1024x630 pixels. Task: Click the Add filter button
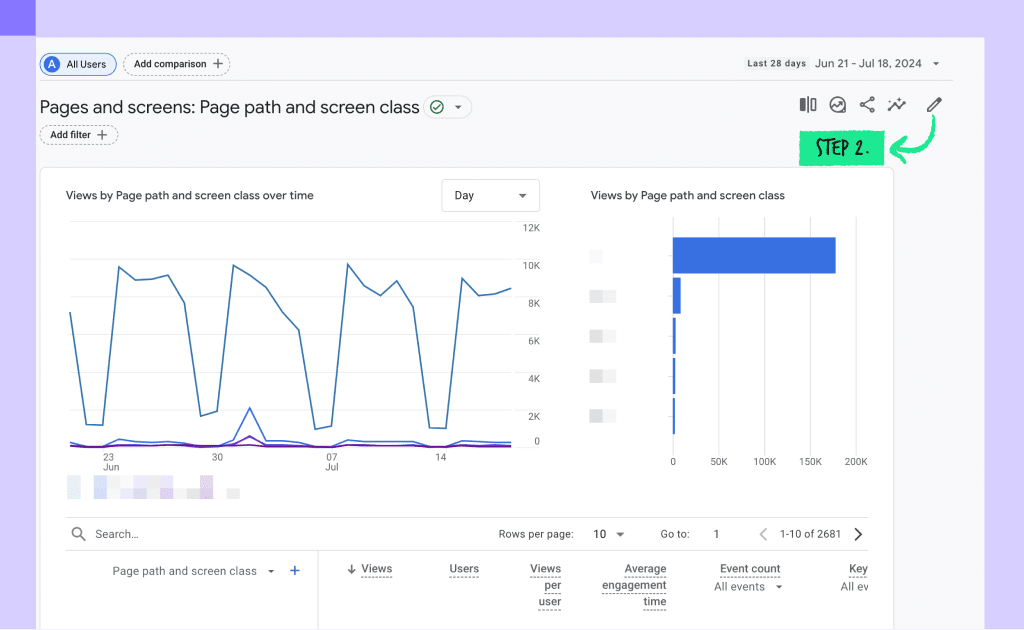click(x=79, y=134)
